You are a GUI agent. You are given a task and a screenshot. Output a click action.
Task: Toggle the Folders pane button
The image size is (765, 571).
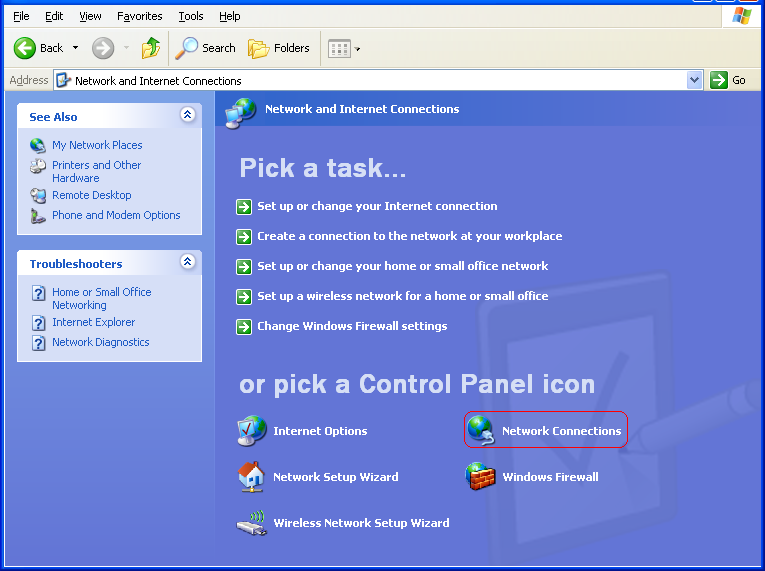click(x=279, y=48)
